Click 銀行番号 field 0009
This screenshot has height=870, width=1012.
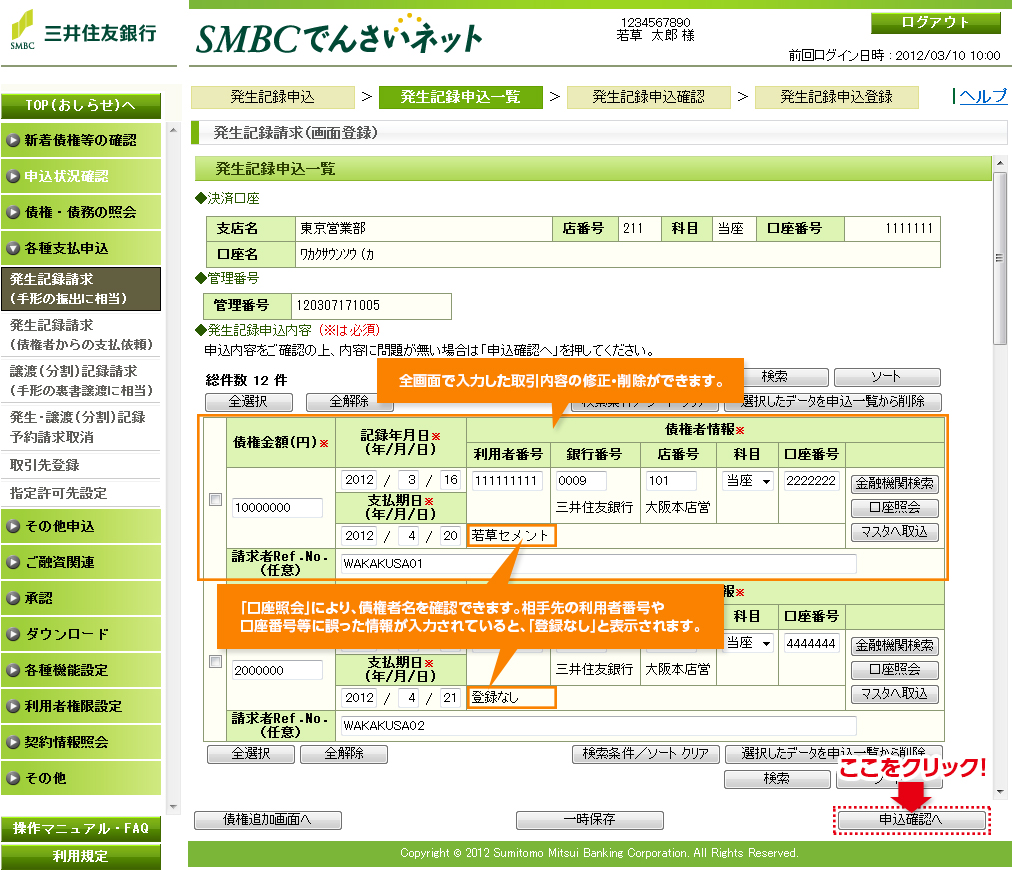(581, 481)
